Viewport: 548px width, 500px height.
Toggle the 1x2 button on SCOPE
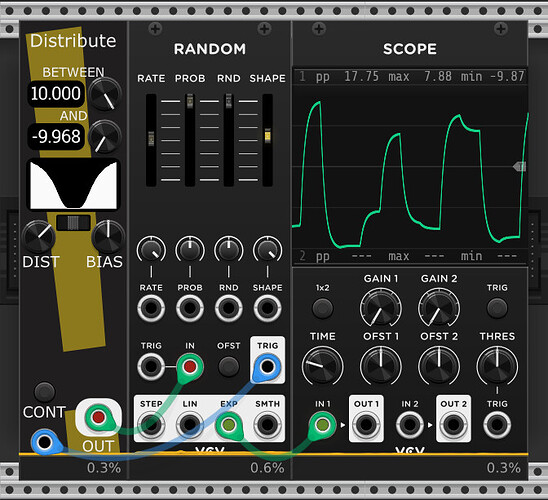point(322,308)
